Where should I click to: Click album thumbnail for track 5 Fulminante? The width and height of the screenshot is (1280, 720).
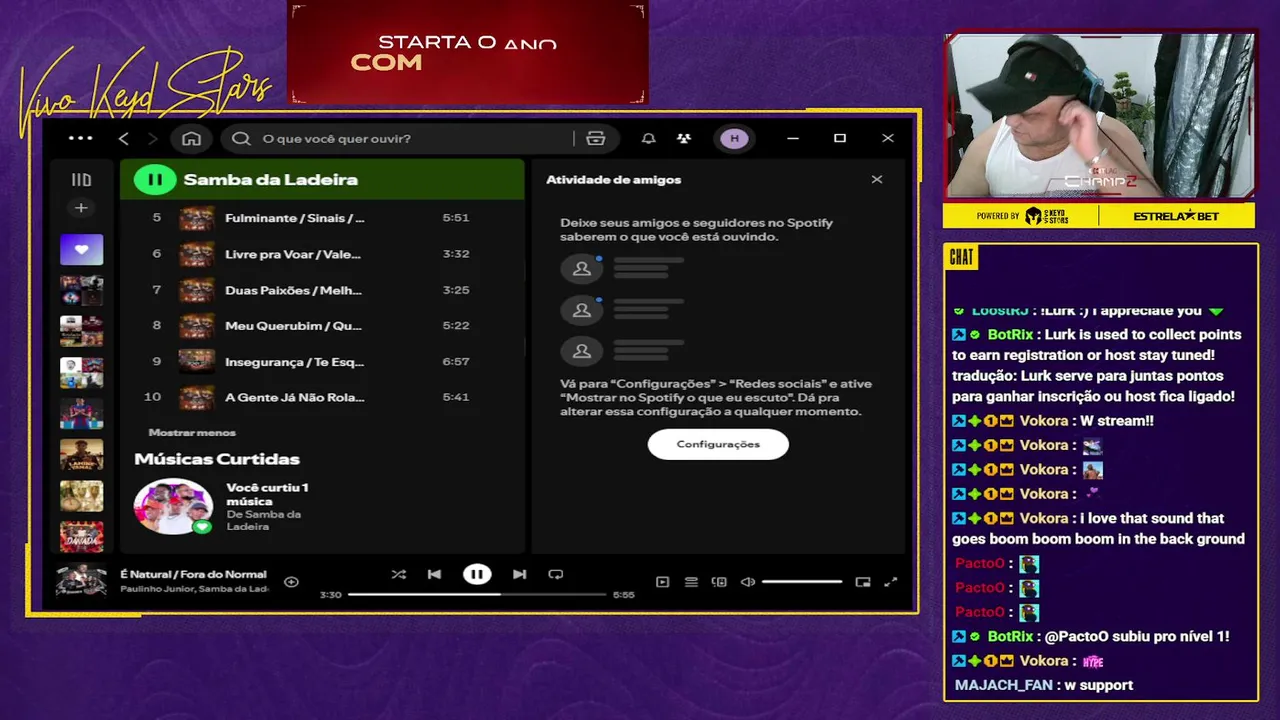tap(196, 218)
